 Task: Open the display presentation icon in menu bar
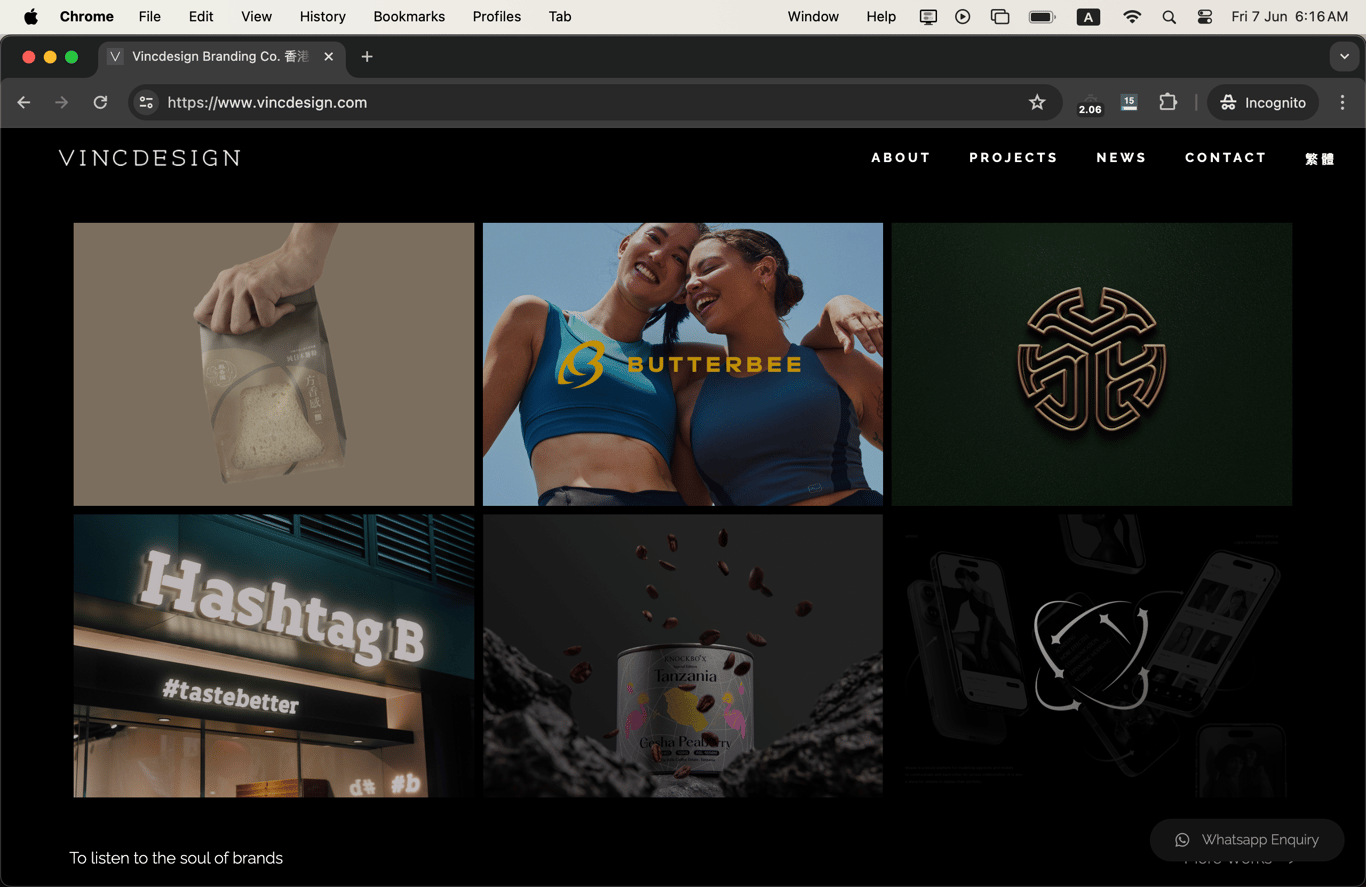pyautogui.click(x=929, y=16)
